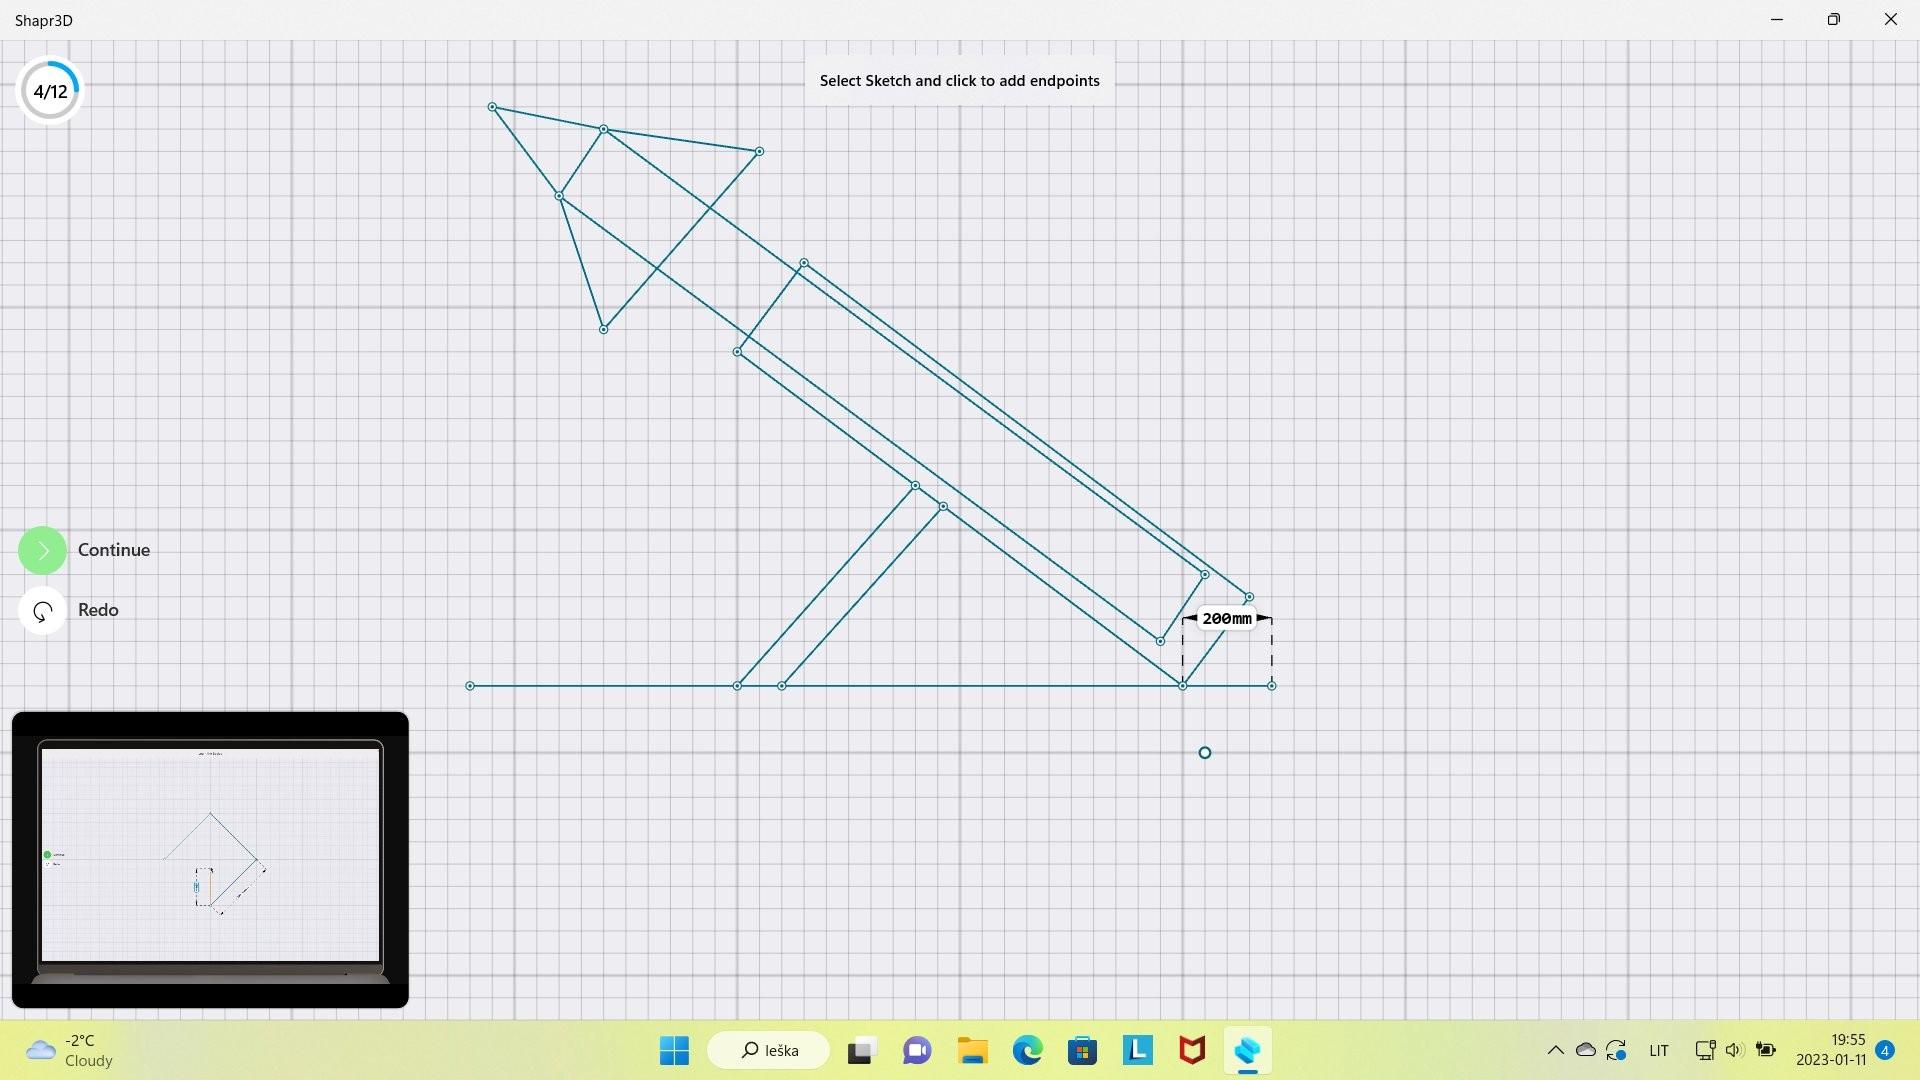Image resolution: width=1920 pixels, height=1080 pixels.
Task: Open Windows Start menu
Action: point(674,1050)
